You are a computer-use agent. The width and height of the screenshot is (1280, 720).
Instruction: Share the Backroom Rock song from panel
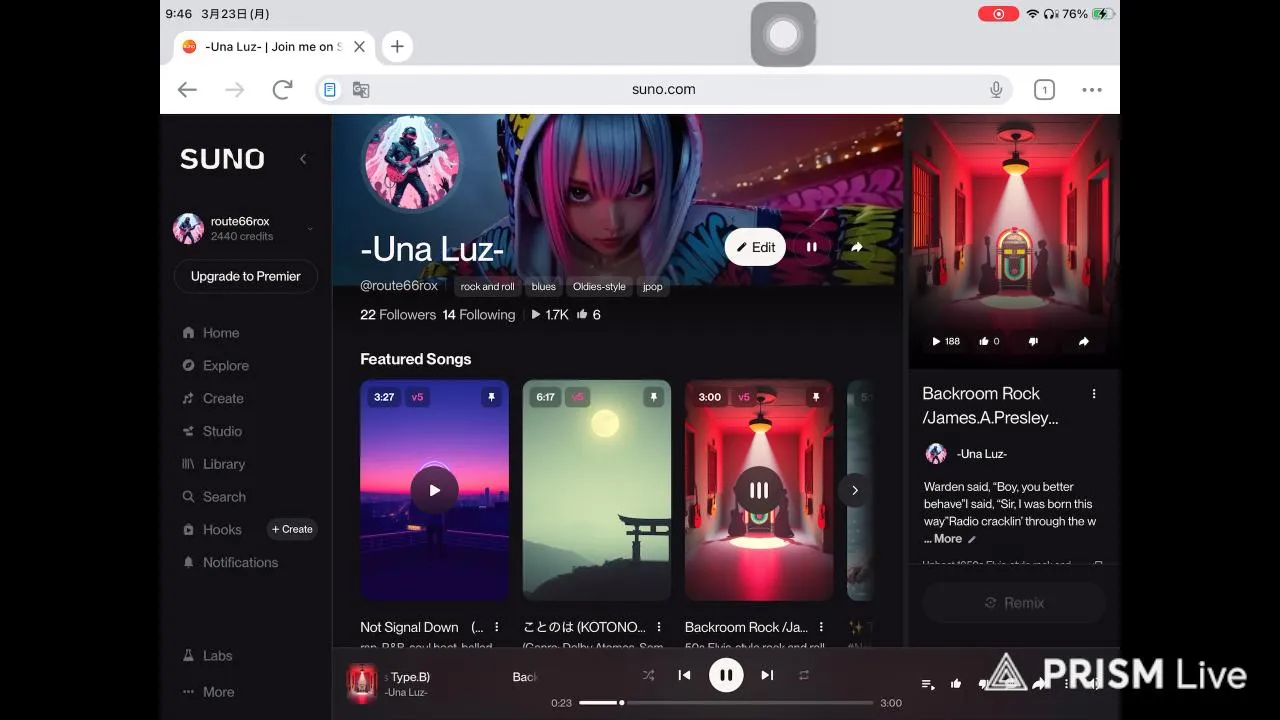tap(1083, 341)
